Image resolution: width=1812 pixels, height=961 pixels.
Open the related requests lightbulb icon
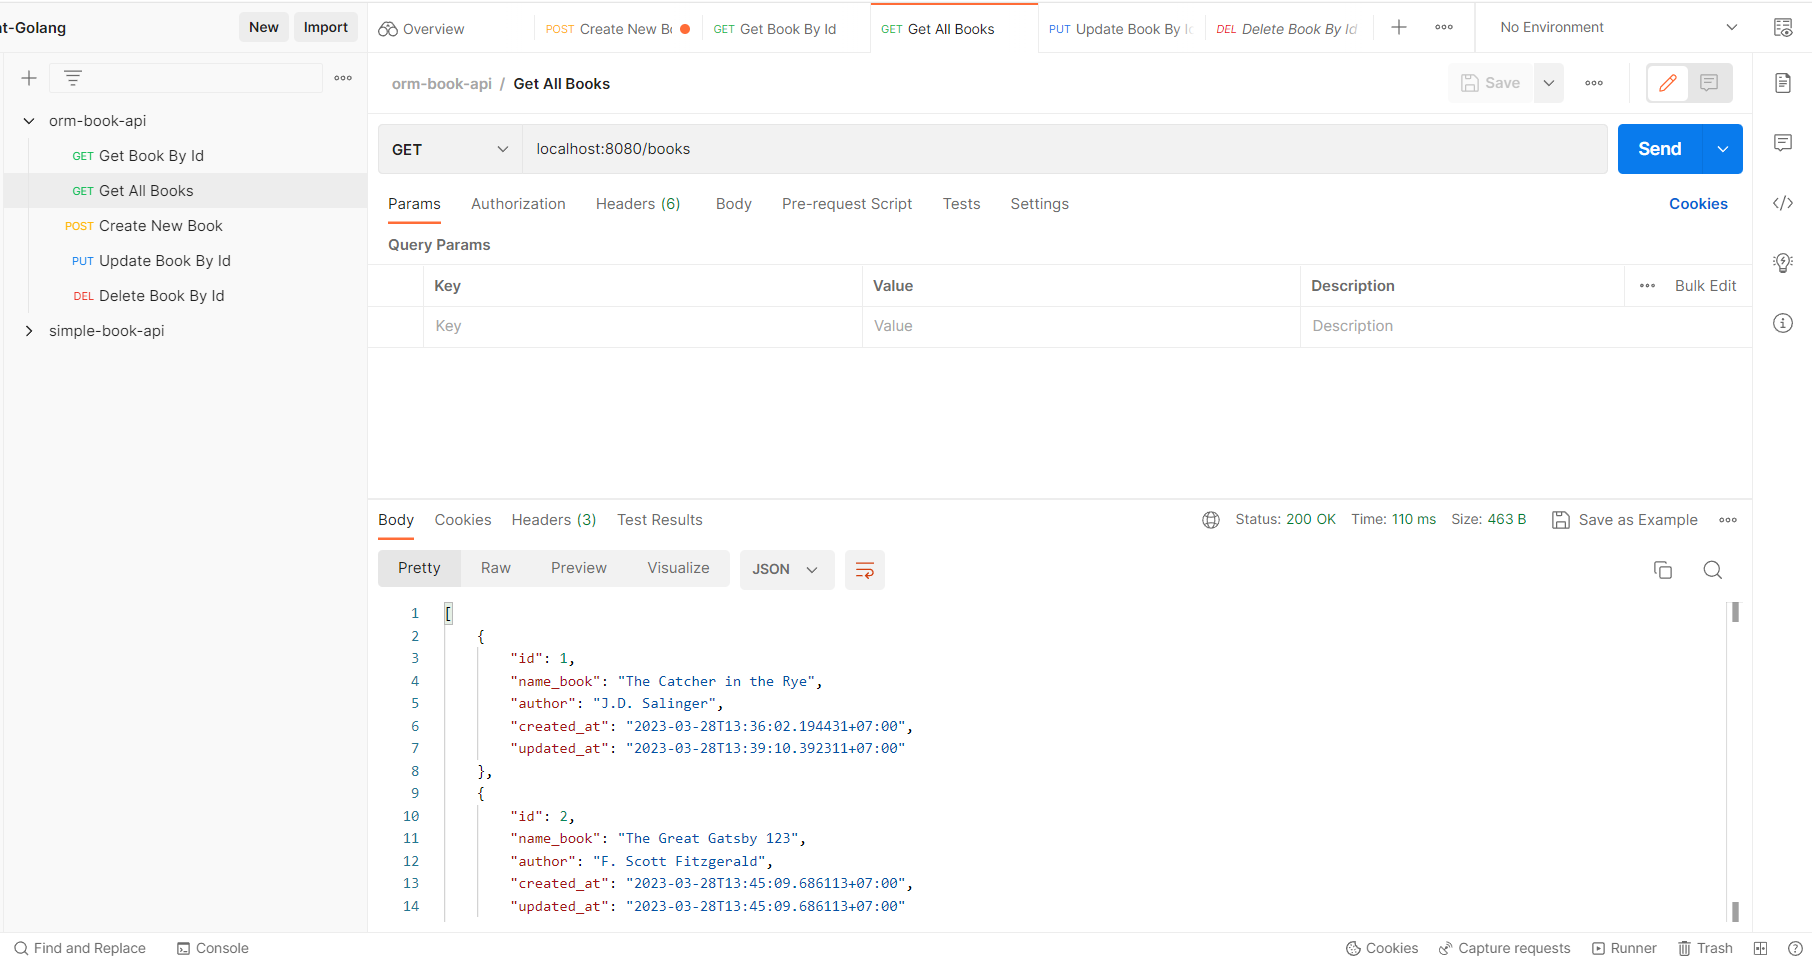[x=1783, y=263]
